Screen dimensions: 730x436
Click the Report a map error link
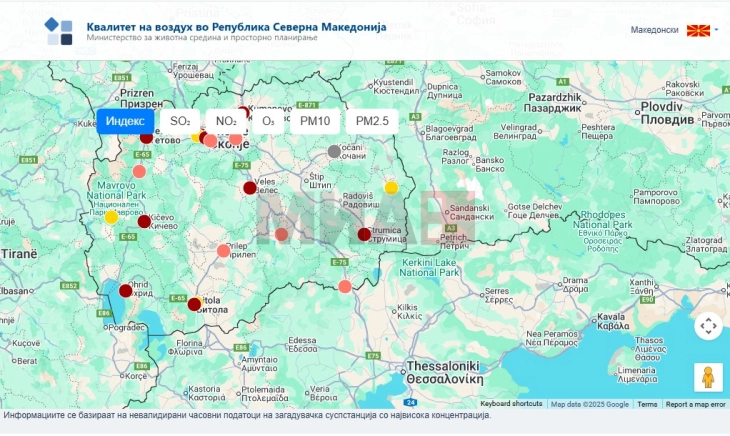(695, 404)
